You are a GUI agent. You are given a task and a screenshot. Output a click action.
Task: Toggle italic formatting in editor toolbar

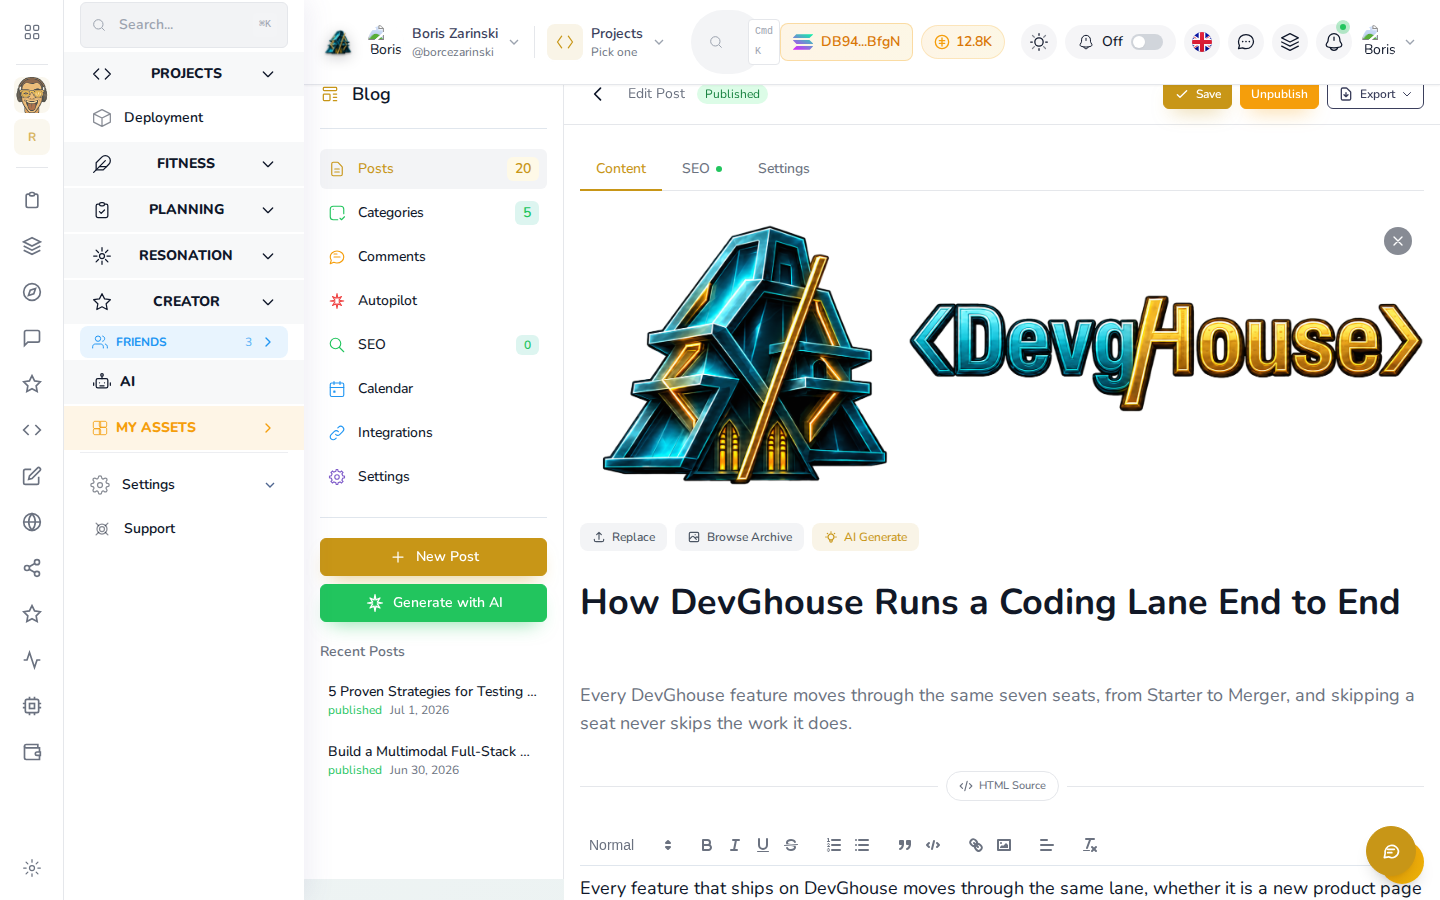click(734, 845)
